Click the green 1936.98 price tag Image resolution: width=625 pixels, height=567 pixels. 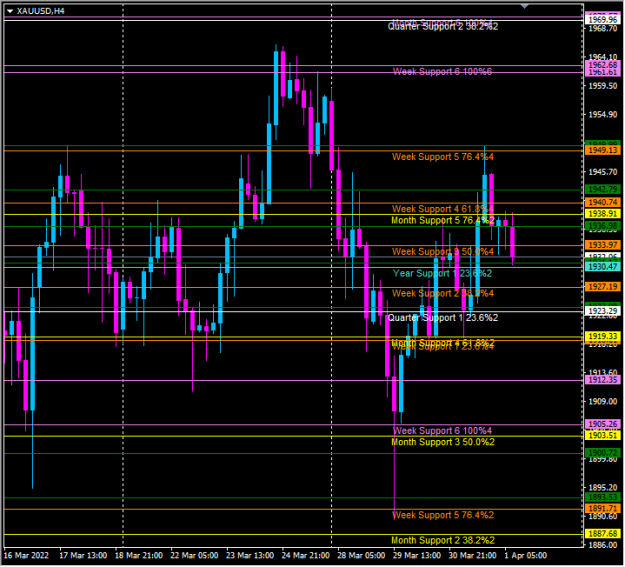(603, 226)
